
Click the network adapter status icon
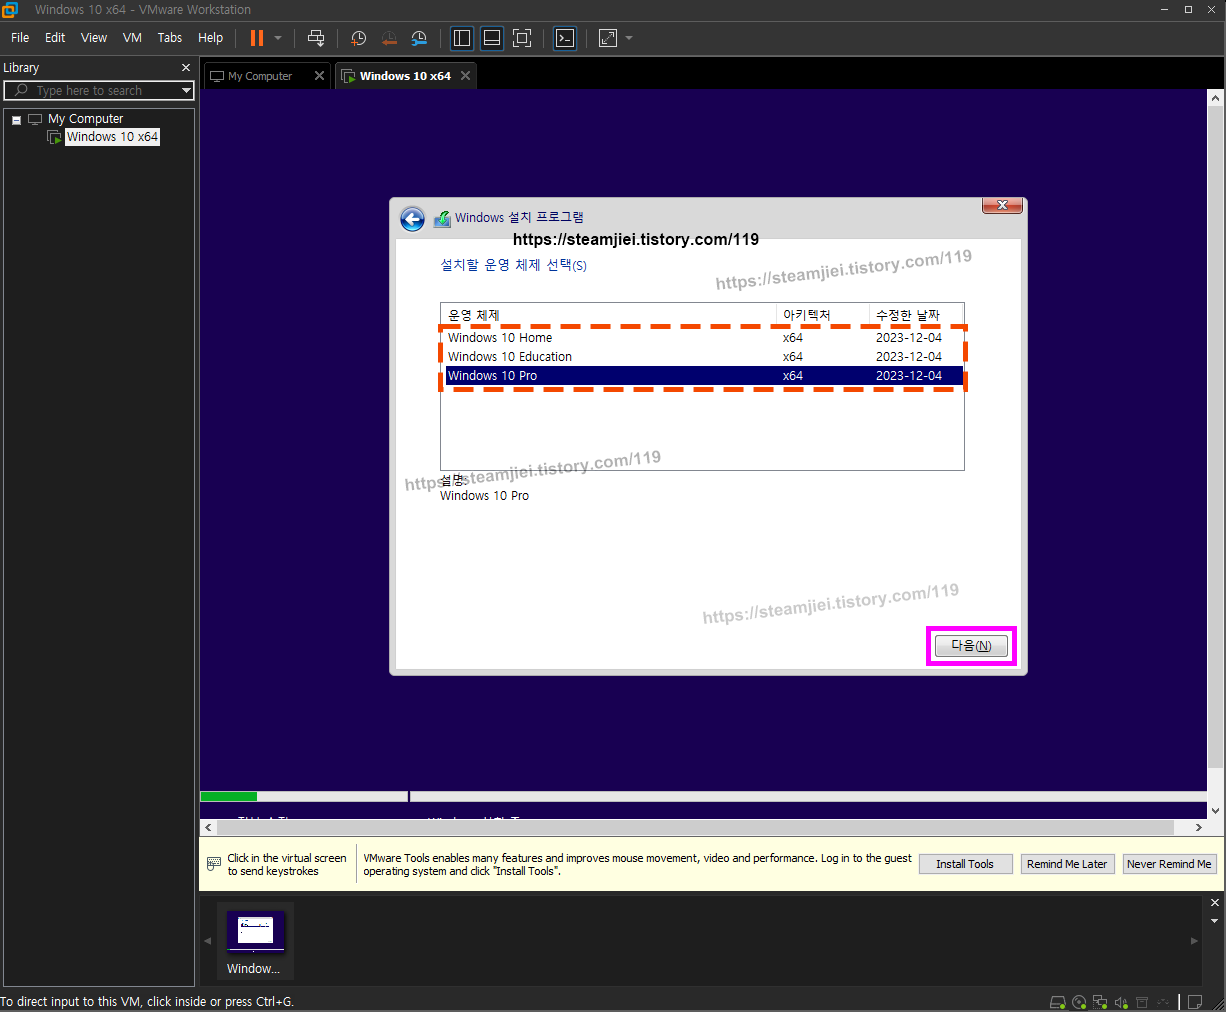1100,1001
